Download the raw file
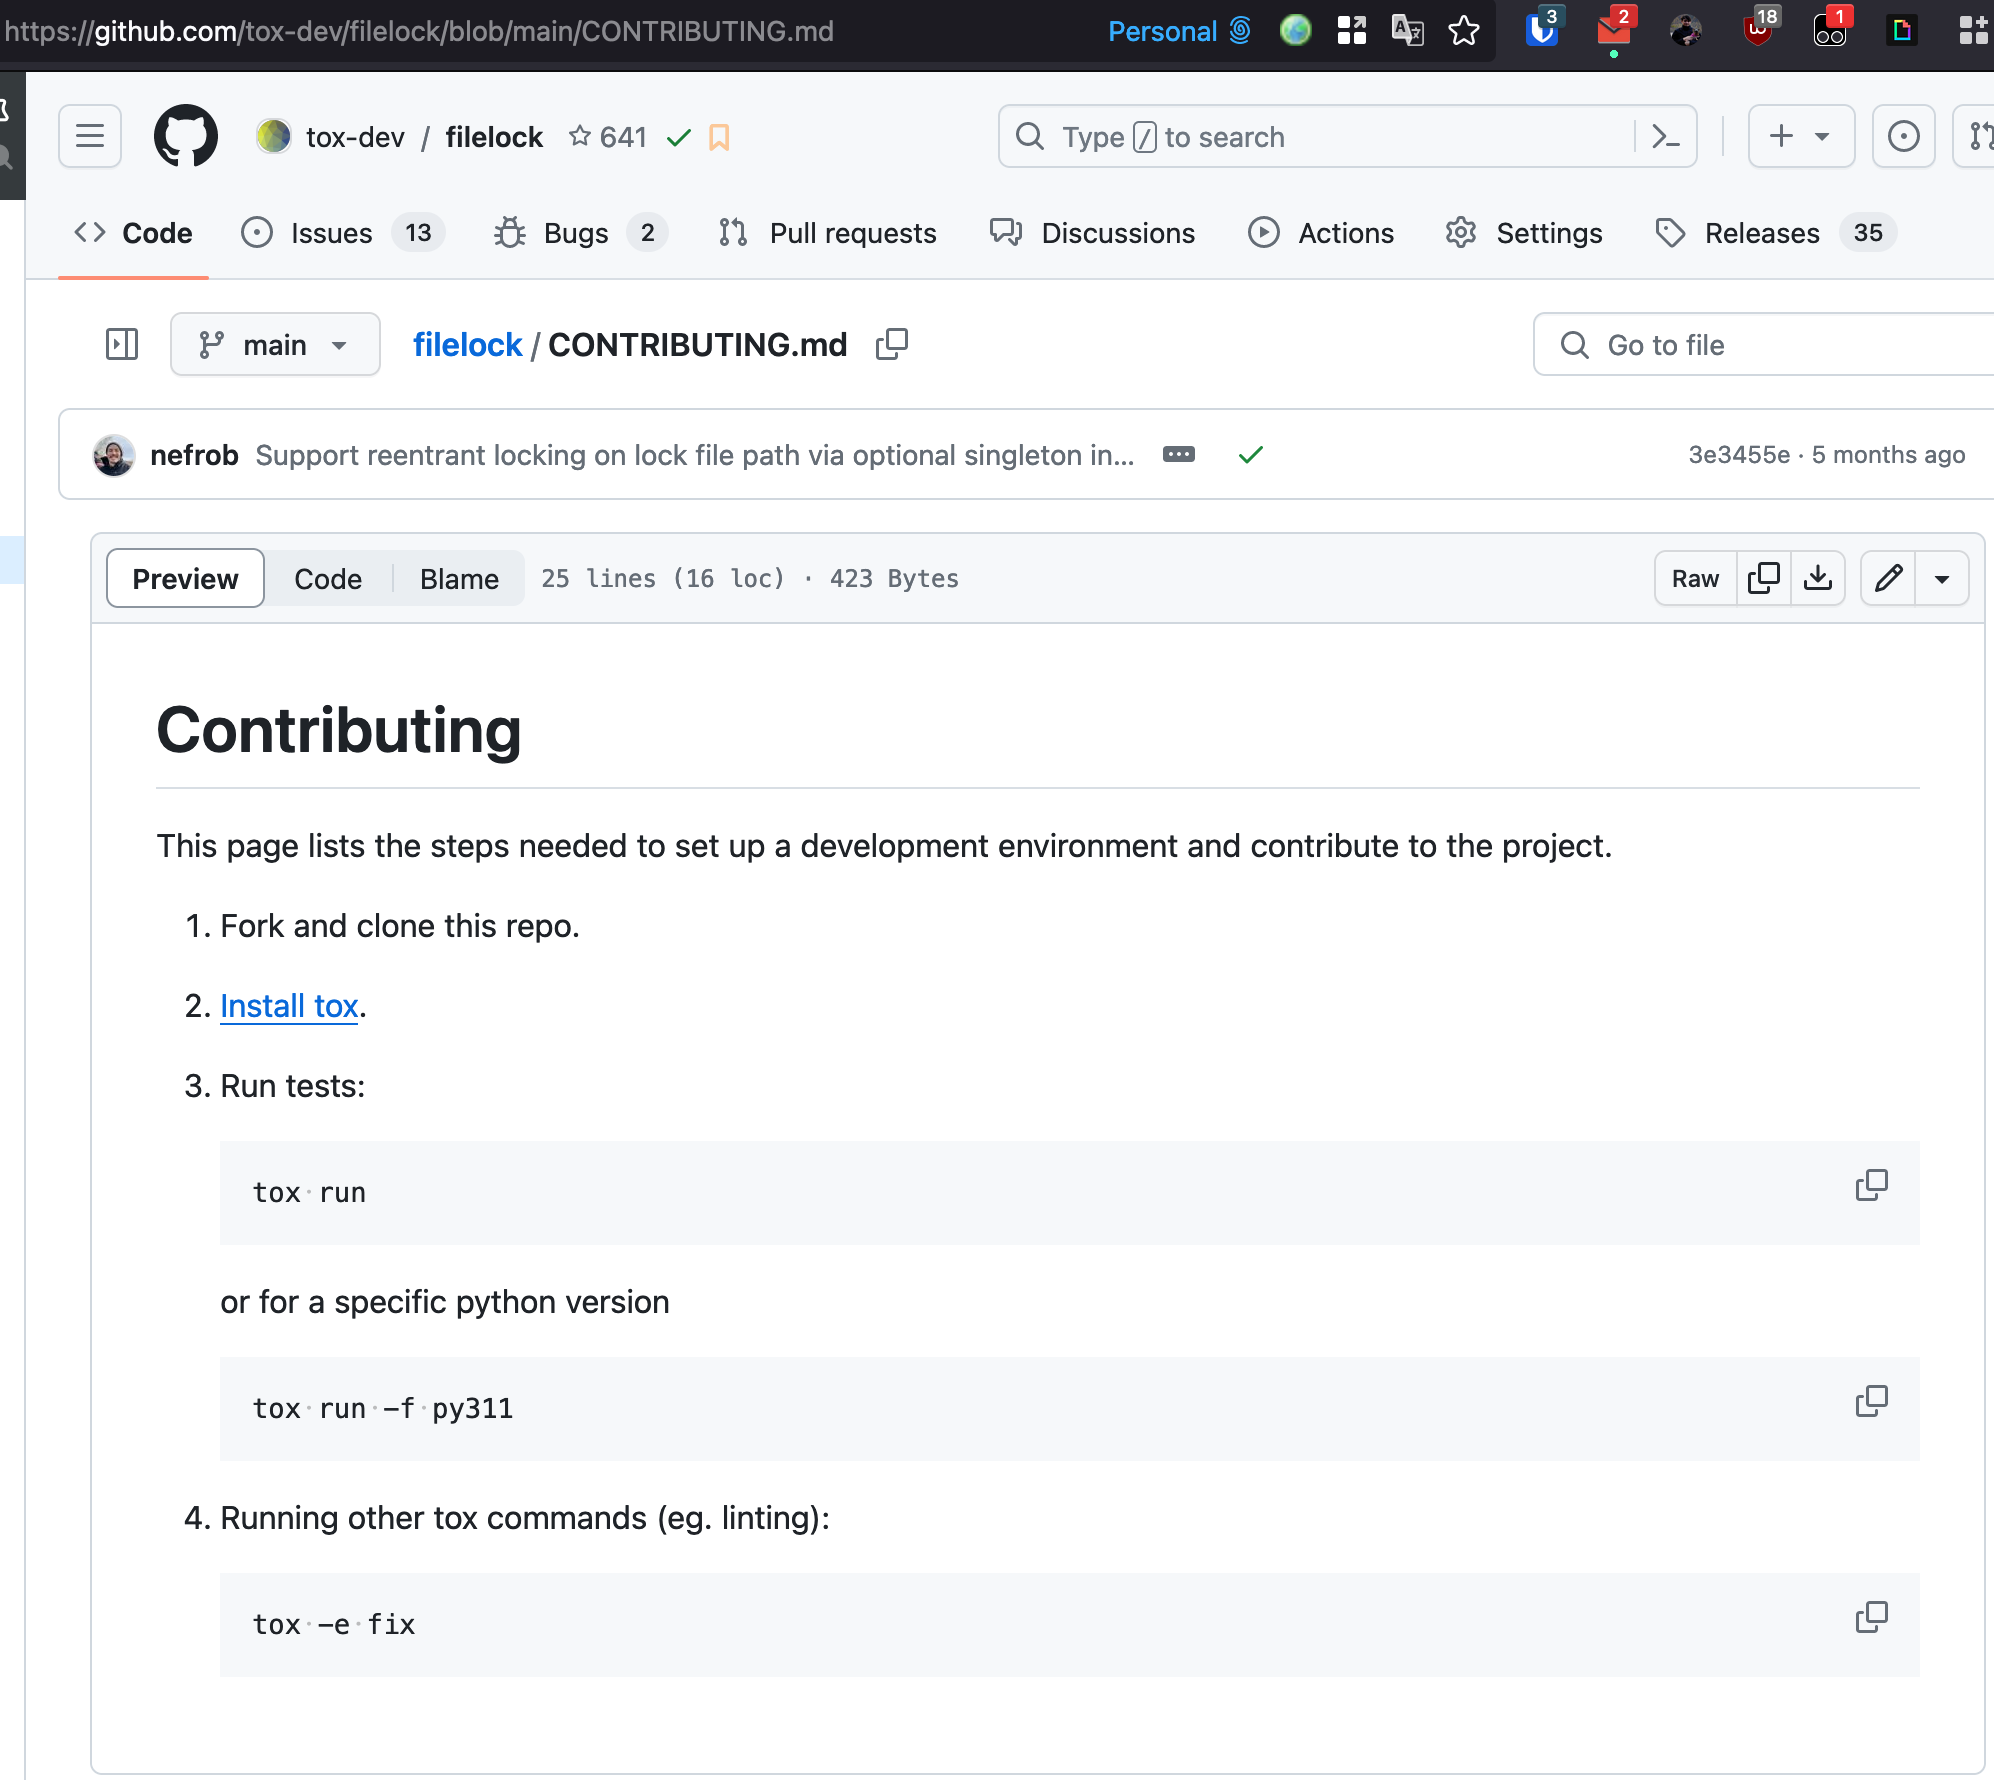The image size is (1994, 1780). tap(1818, 578)
